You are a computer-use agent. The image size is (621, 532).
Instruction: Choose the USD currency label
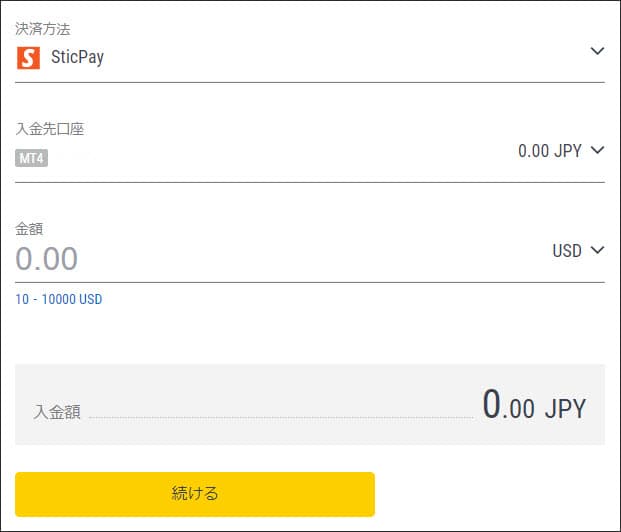pos(566,251)
